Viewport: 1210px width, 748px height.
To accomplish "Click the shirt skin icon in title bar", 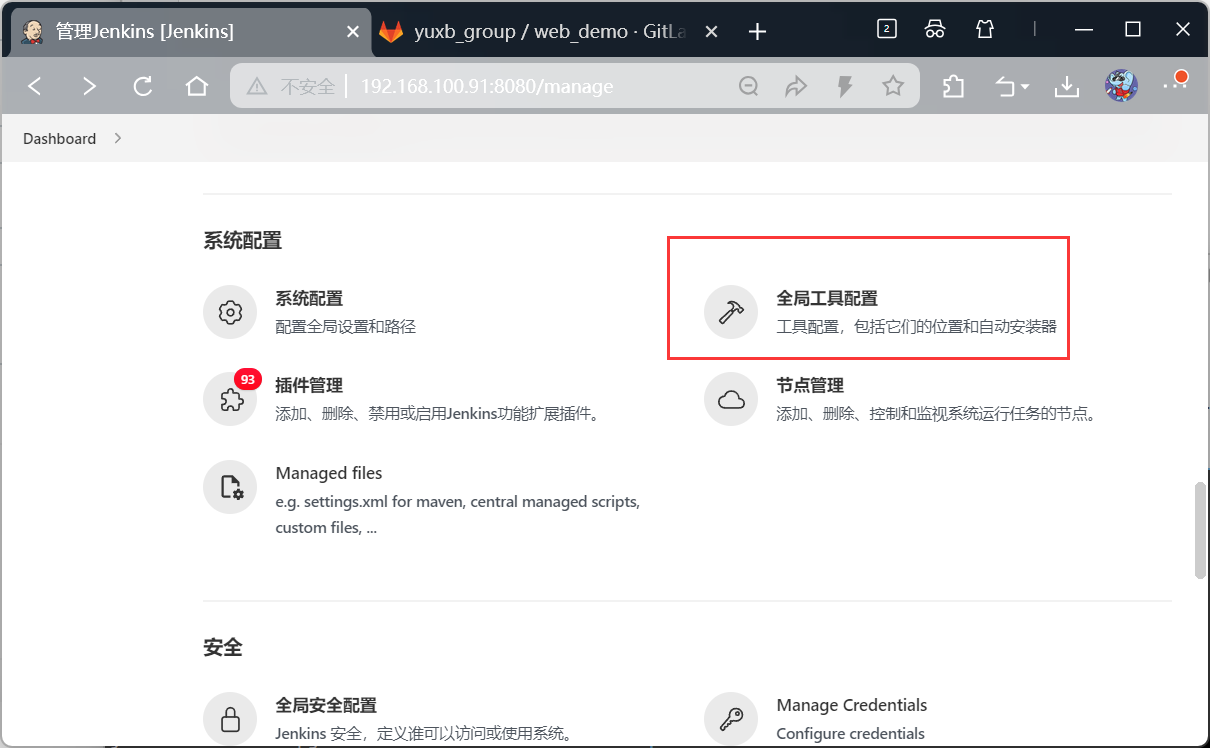I will pyautogui.click(x=985, y=29).
